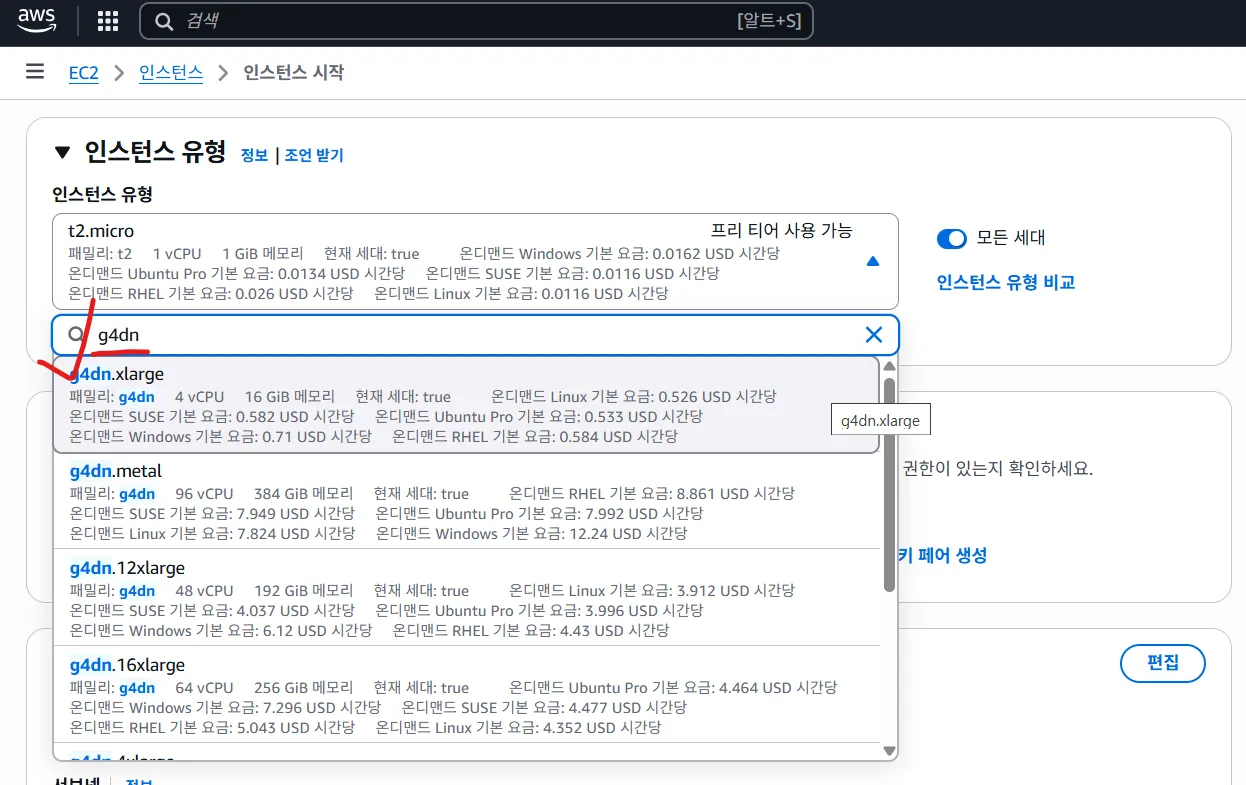Viewport: 1246px width, 785px height.
Task: Click the g4dn instance type filter field
Action: pyautogui.click(x=475, y=335)
